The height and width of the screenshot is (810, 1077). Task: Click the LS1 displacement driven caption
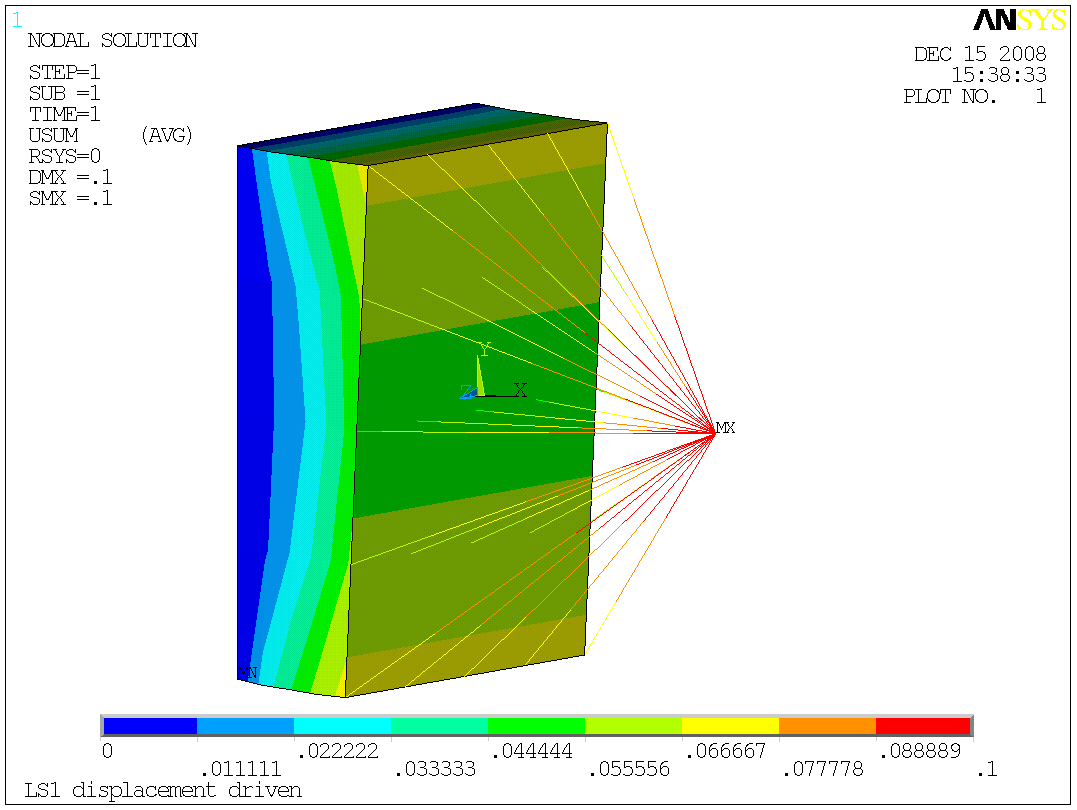tap(163, 790)
